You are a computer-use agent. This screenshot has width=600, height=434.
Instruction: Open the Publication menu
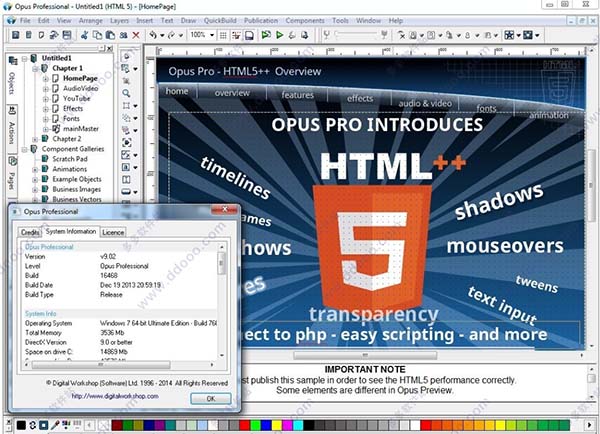pyautogui.click(x=261, y=21)
